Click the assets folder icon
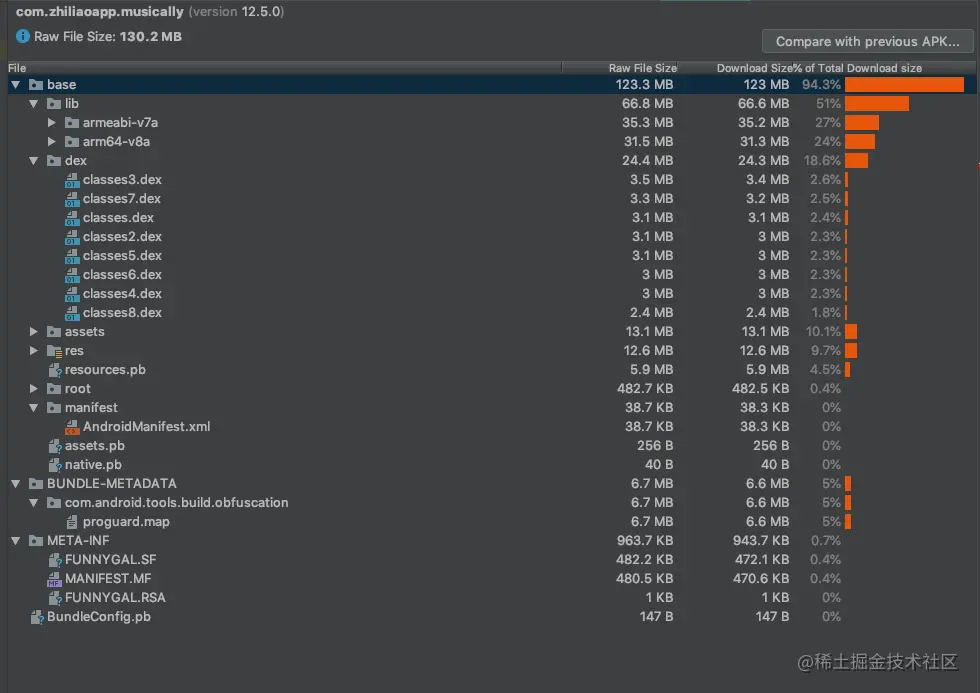 pyautogui.click(x=54, y=331)
